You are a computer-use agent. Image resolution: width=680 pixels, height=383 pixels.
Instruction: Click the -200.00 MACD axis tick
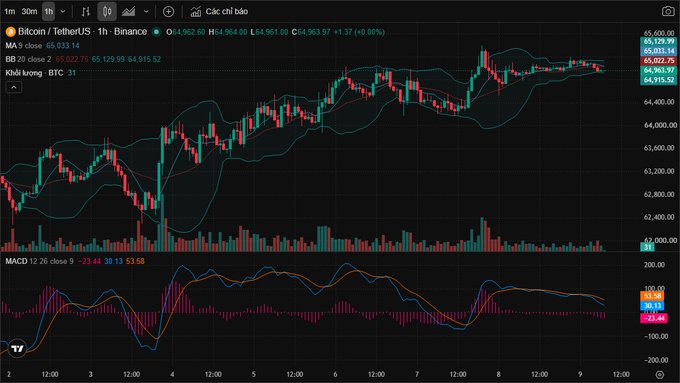pyautogui.click(x=657, y=360)
